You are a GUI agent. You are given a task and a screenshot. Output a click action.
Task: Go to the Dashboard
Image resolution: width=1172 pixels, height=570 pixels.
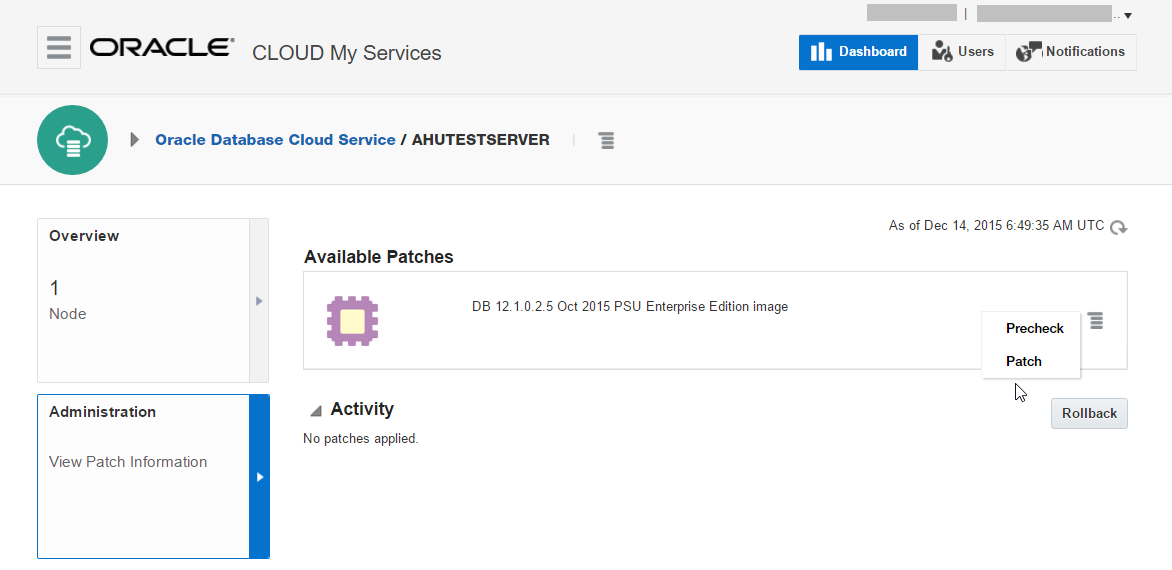(x=858, y=52)
